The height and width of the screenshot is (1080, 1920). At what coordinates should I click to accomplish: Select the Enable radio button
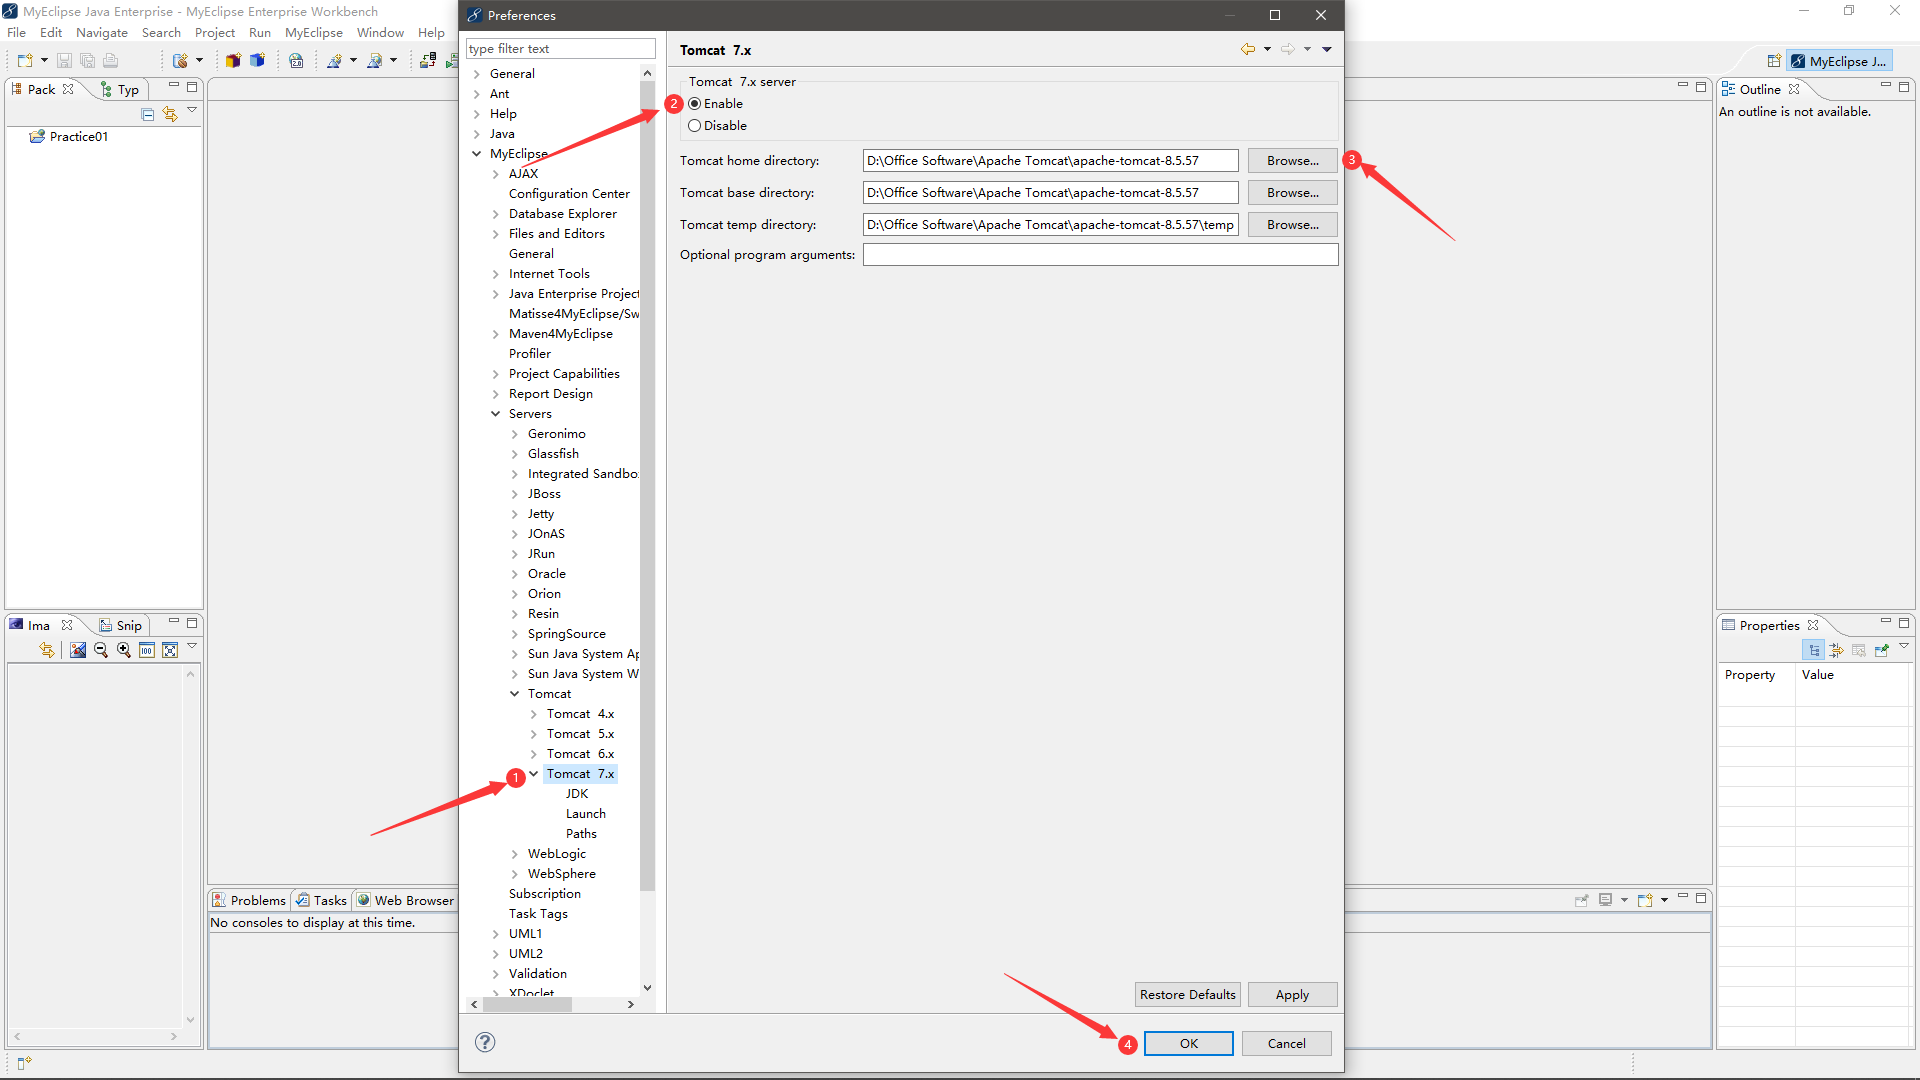(695, 104)
